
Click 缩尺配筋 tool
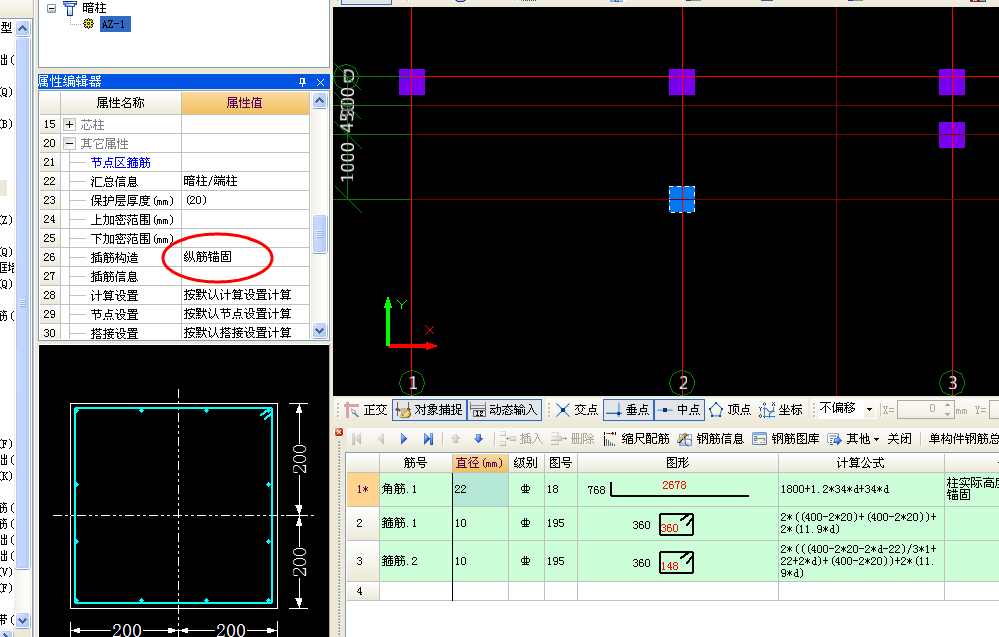pos(636,439)
